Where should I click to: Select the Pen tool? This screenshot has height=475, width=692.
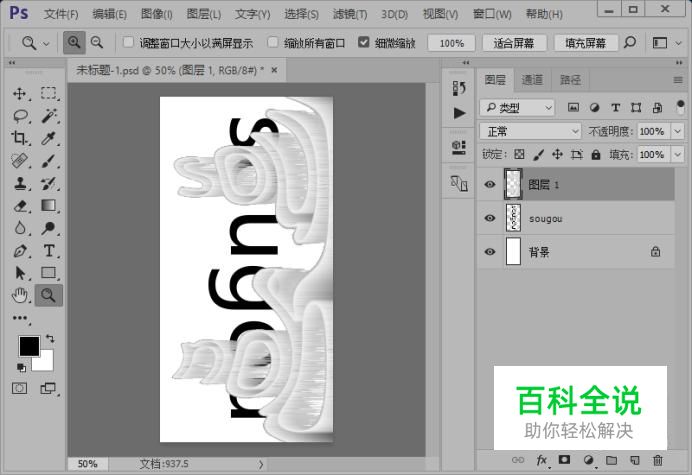[x=19, y=251]
